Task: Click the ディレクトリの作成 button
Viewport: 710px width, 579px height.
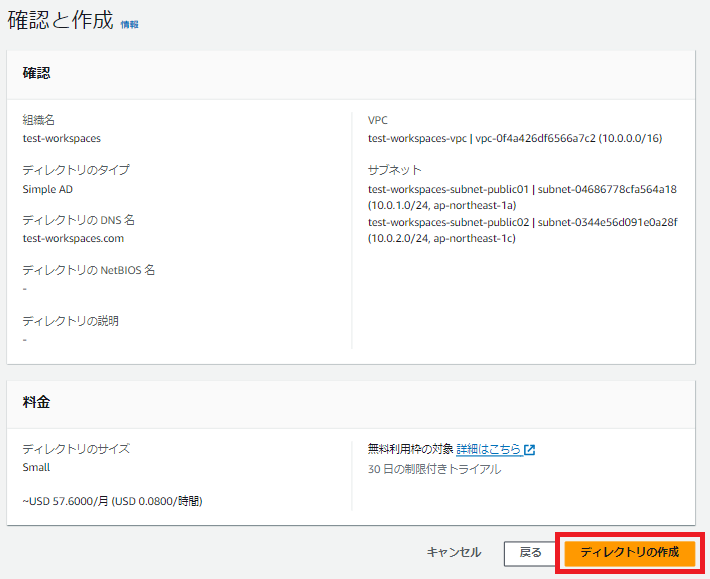Action: (x=629, y=553)
